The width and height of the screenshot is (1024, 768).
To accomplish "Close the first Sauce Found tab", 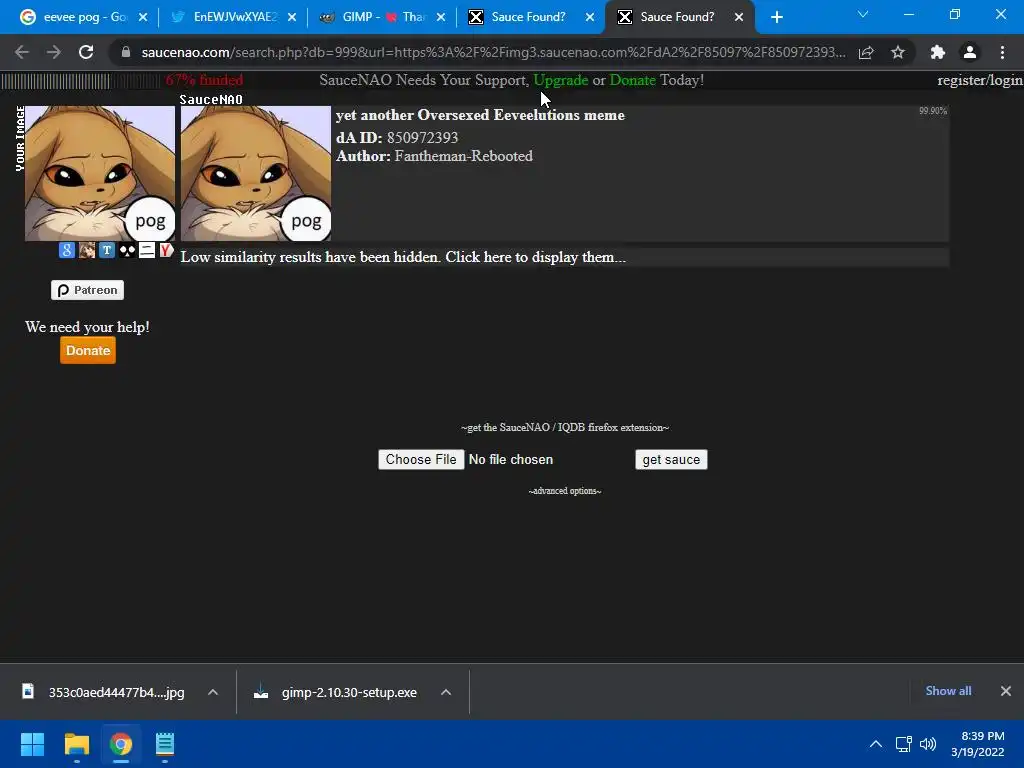I will click(590, 17).
